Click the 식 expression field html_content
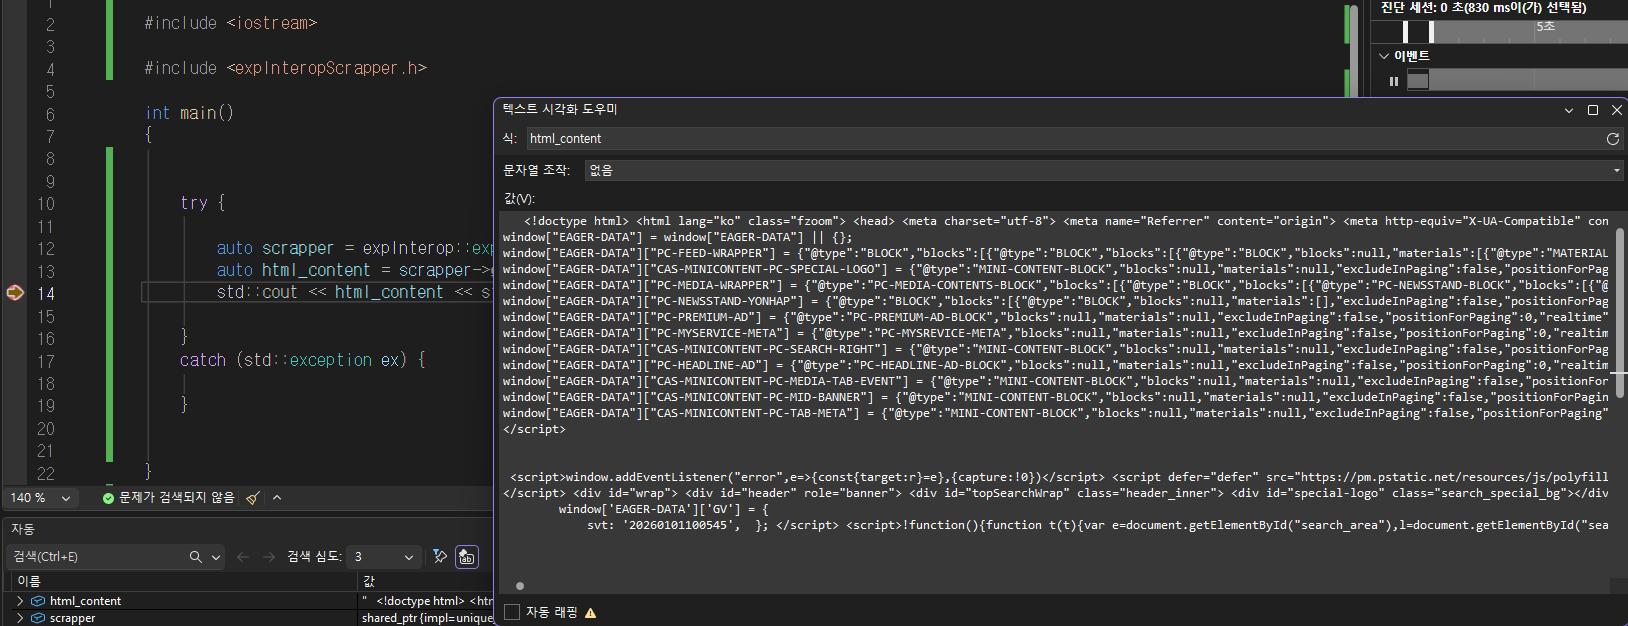The height and width of the screenshot is (626, 1628). click(x=1065, y=139)
